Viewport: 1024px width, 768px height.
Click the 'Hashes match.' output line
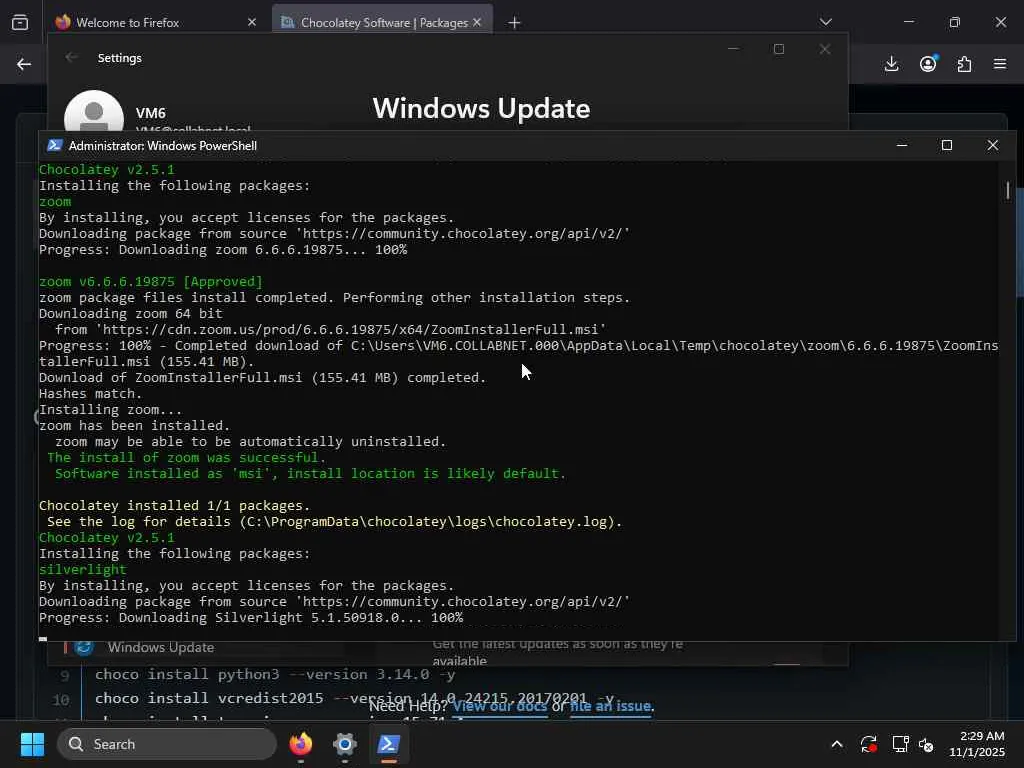(90, 394)
